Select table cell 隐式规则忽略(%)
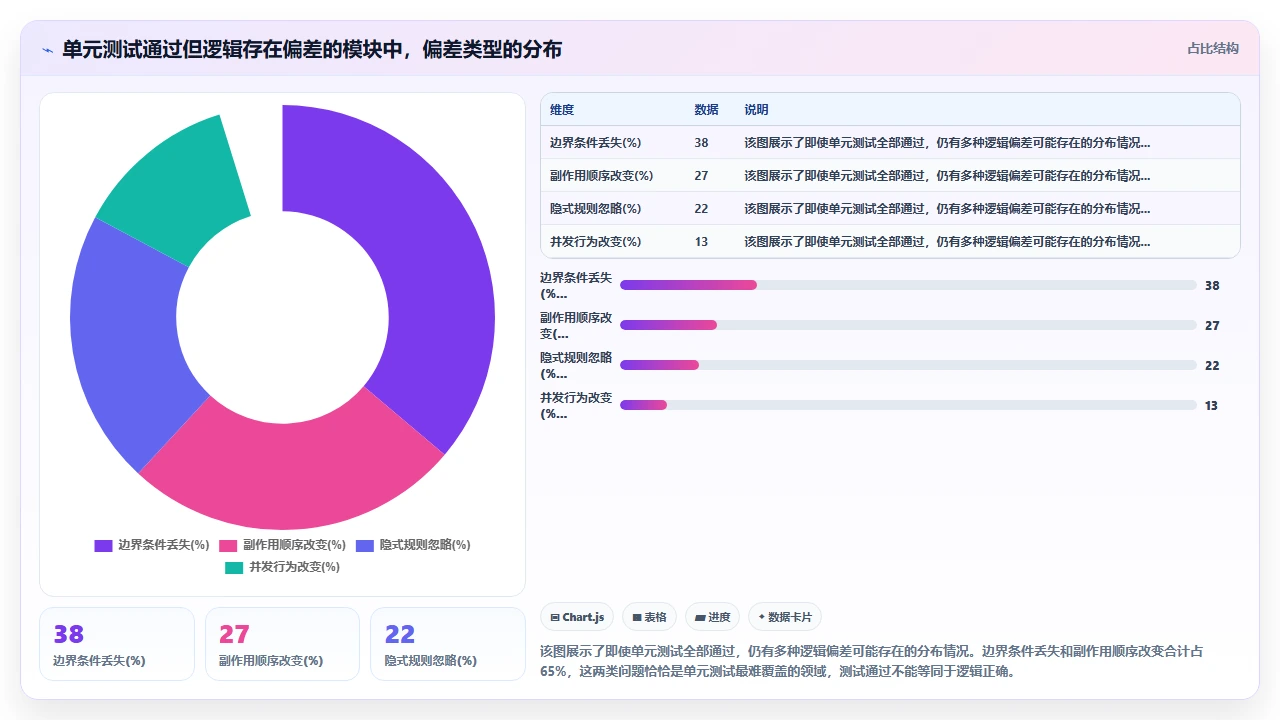Image resolution: width=1280 pixels, height=720 pixels. [596, 209]
